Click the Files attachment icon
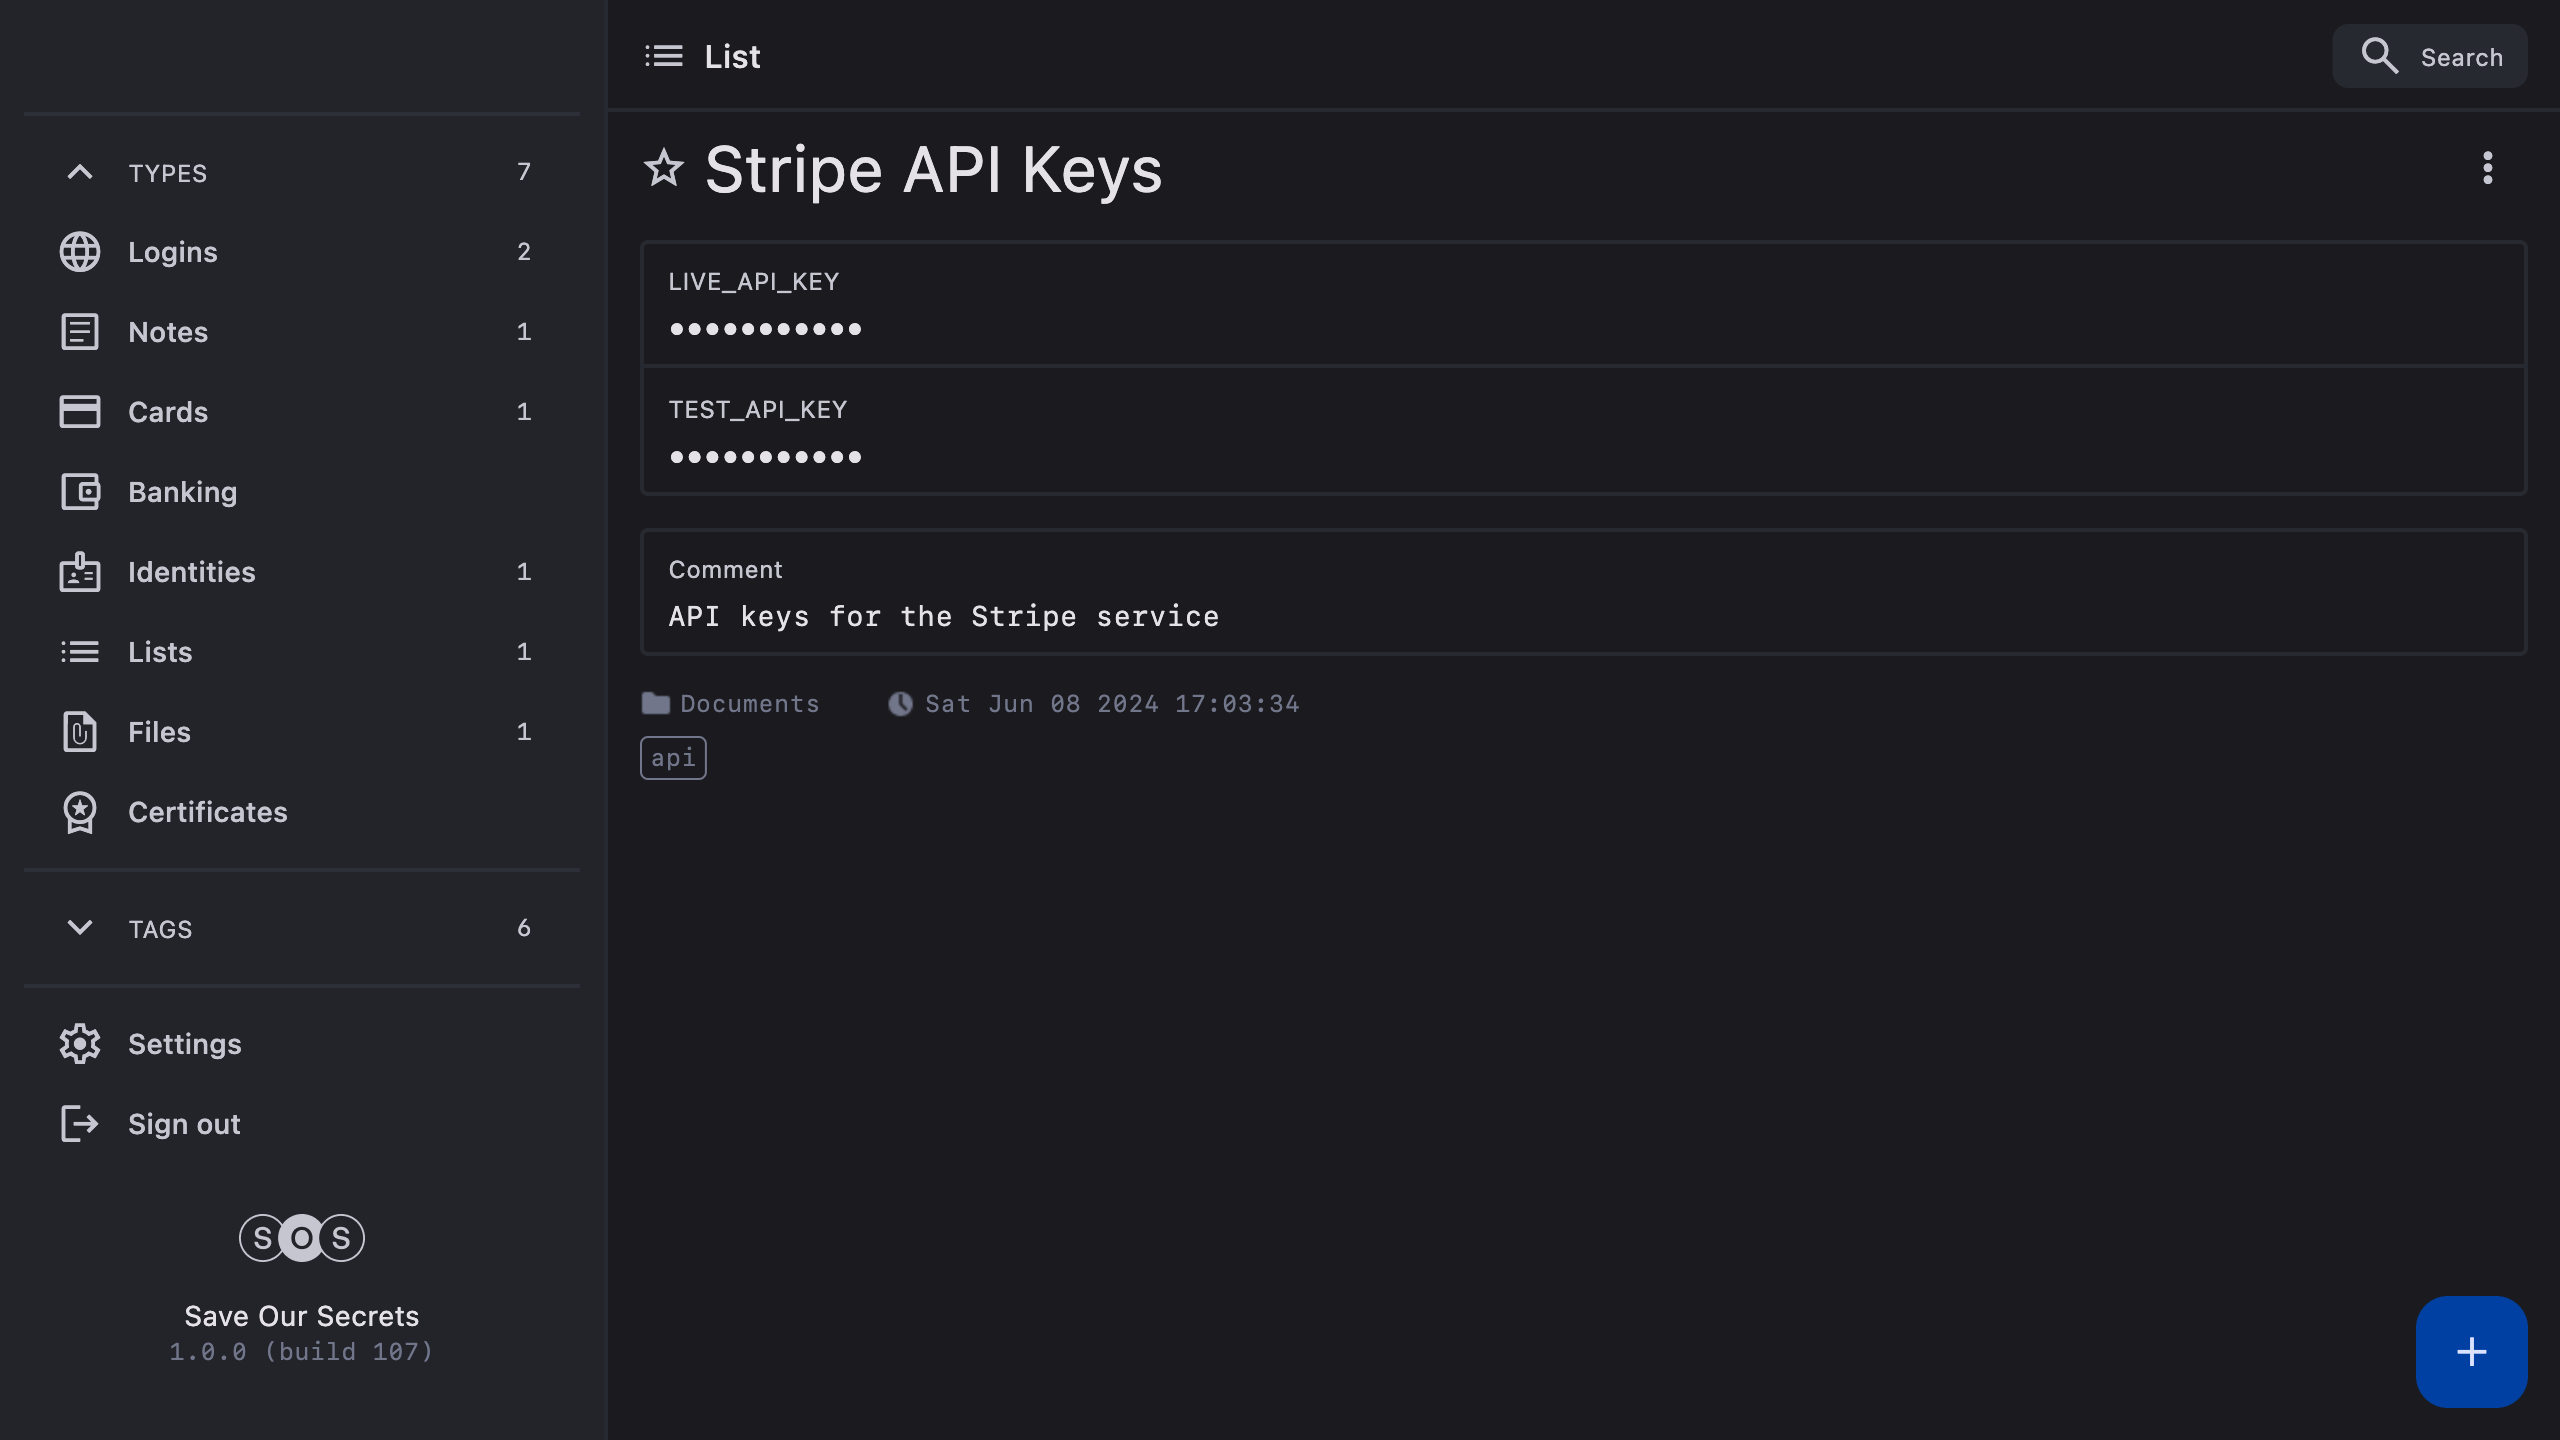The height and width of the screenshot is (1440, 2560). 80,732
